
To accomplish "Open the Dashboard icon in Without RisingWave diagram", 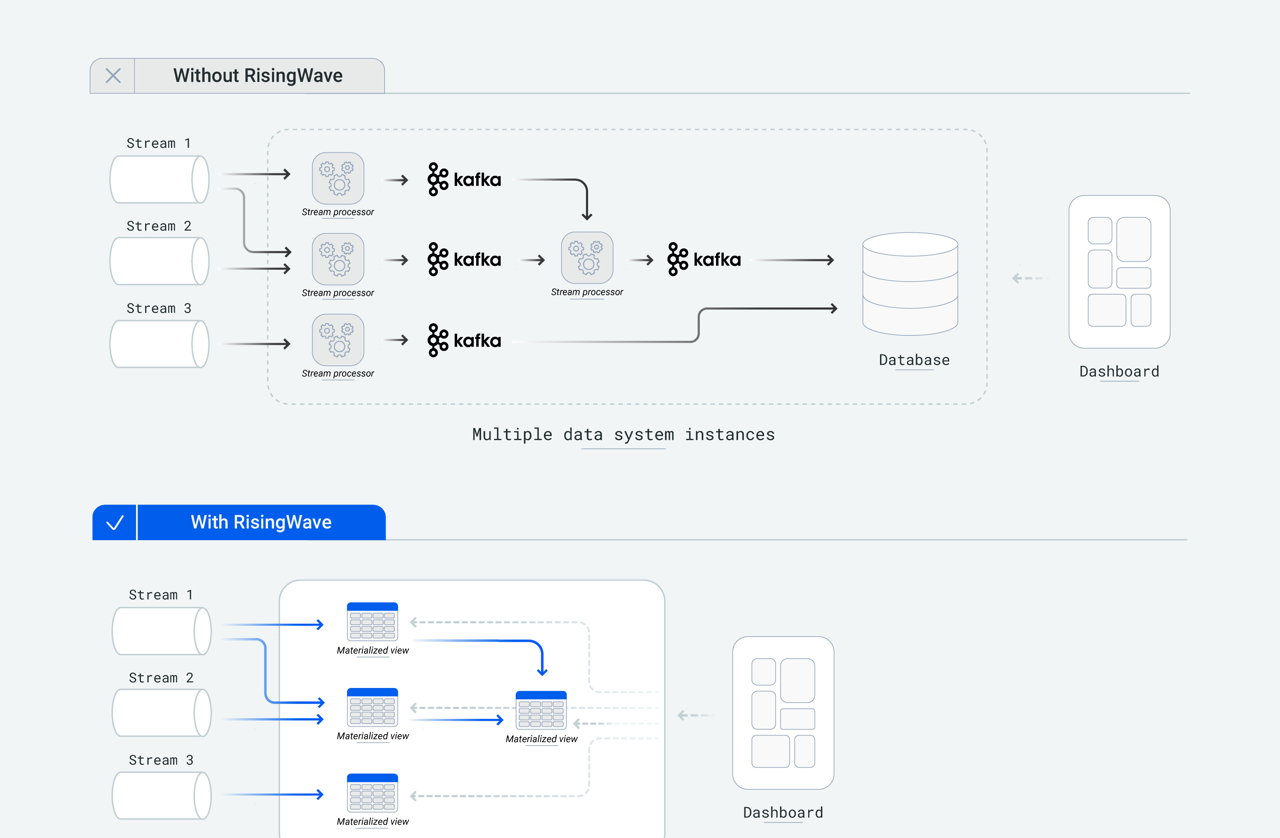I will [x=1120, y=272].
